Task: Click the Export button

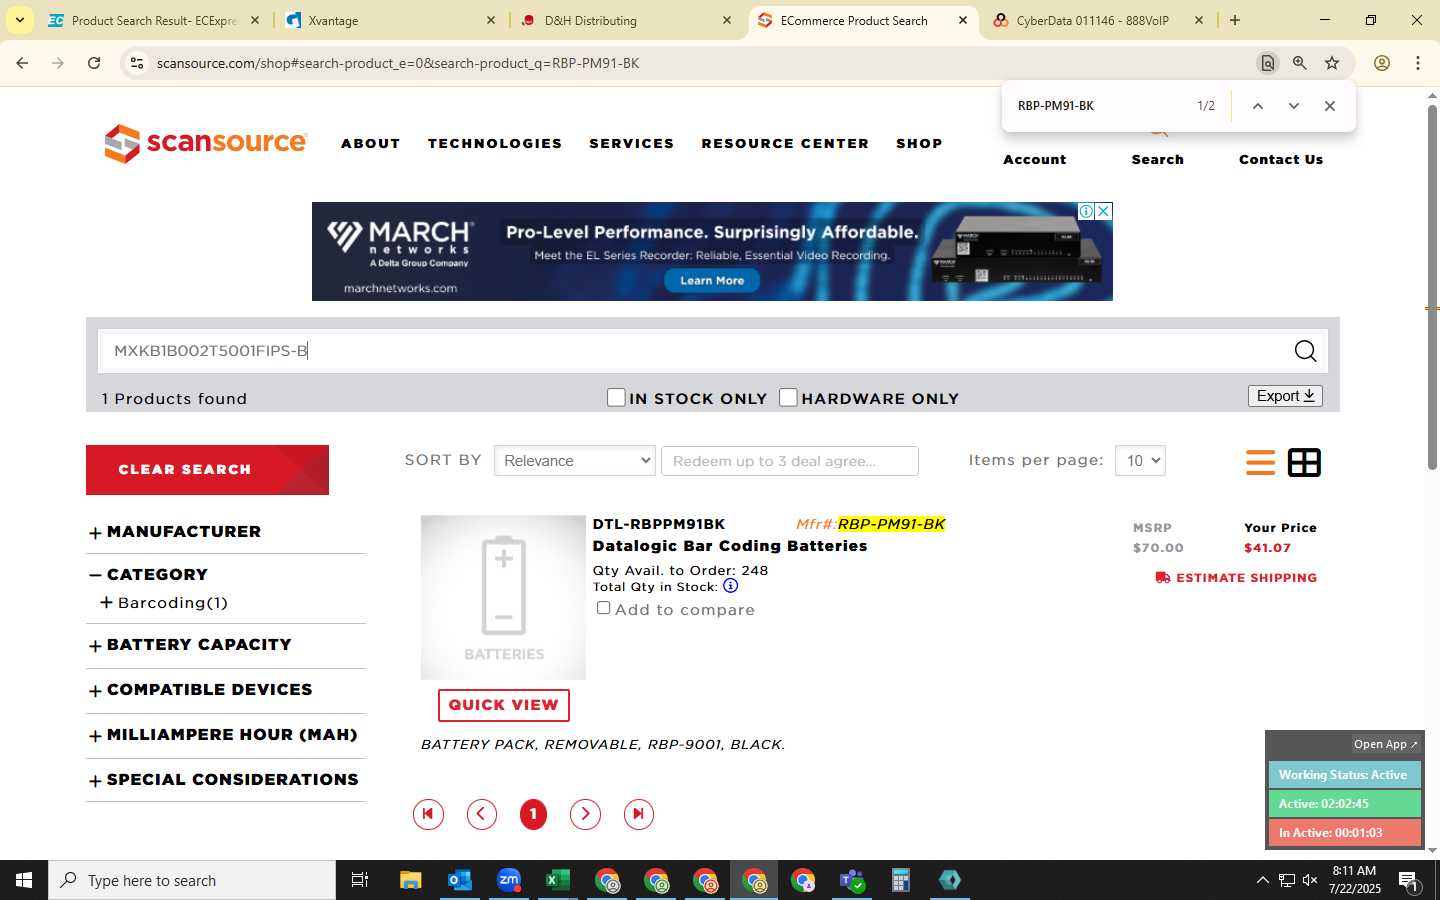Action: 1285,396
